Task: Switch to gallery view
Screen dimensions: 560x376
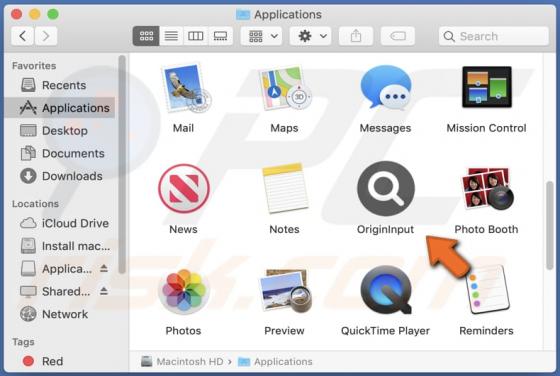Action: tap(220, 36)
